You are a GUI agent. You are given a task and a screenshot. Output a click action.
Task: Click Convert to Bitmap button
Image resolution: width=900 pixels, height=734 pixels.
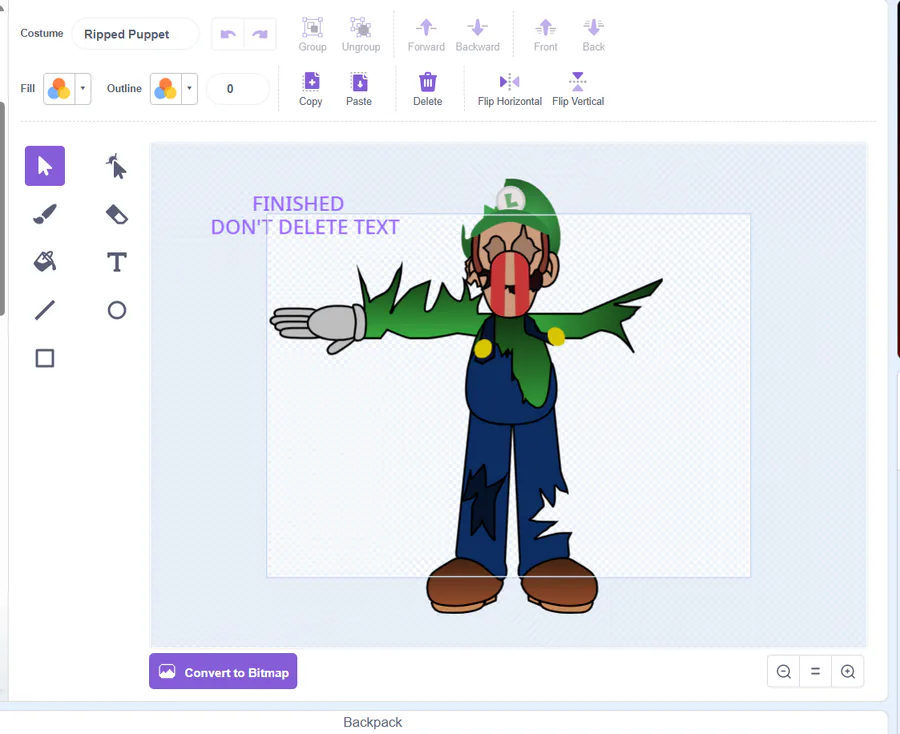(x=223, y=671)
